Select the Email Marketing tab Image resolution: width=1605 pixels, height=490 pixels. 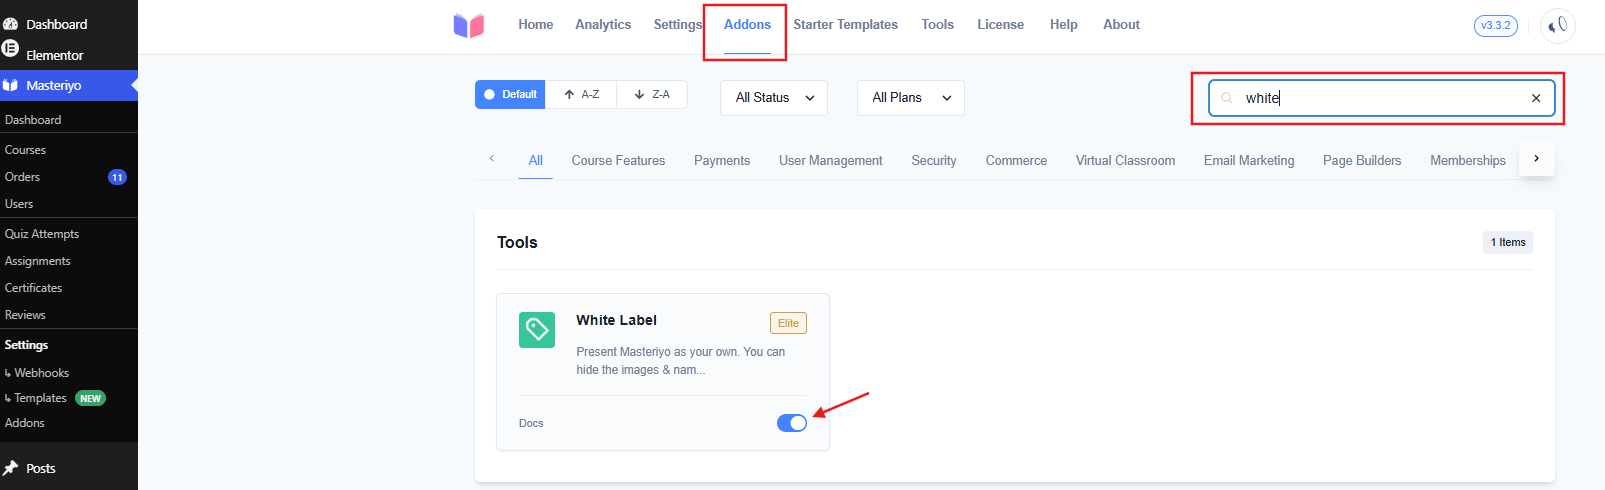click(x=1248, y=161)
